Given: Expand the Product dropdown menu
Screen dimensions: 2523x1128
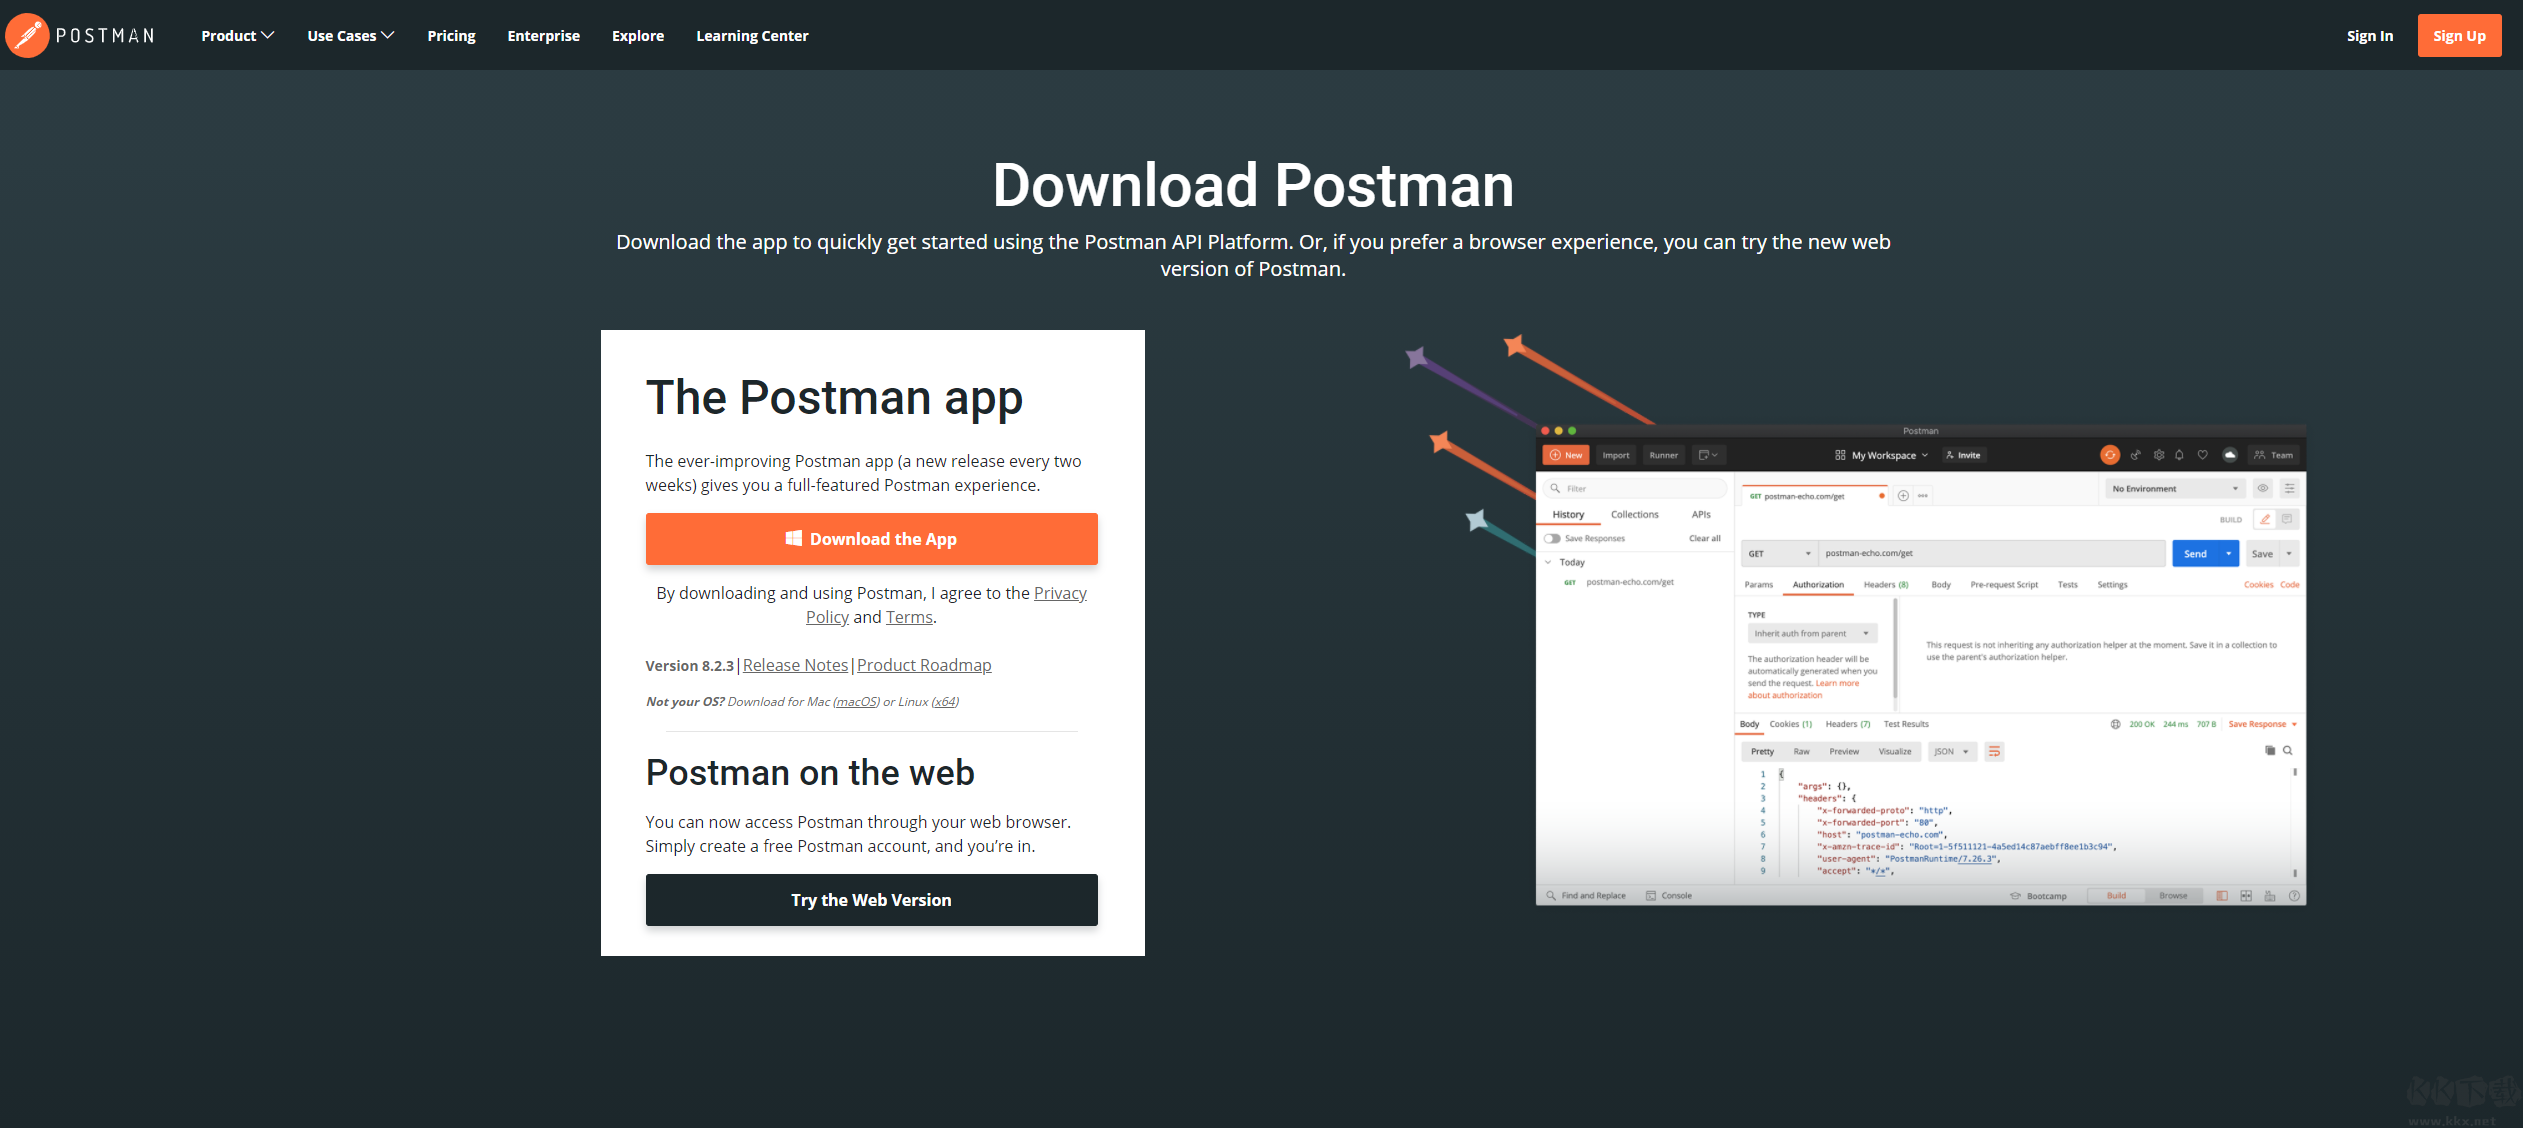Looking at the screenshot, I should 240,34.
